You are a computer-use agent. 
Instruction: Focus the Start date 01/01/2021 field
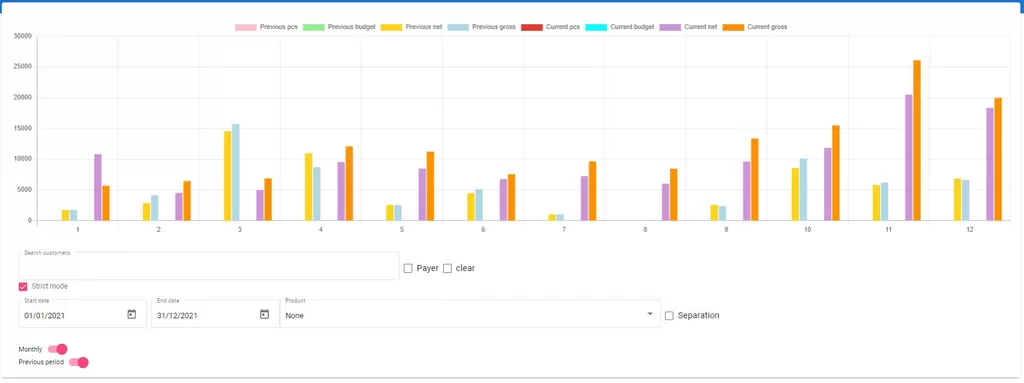coord(83,314)
